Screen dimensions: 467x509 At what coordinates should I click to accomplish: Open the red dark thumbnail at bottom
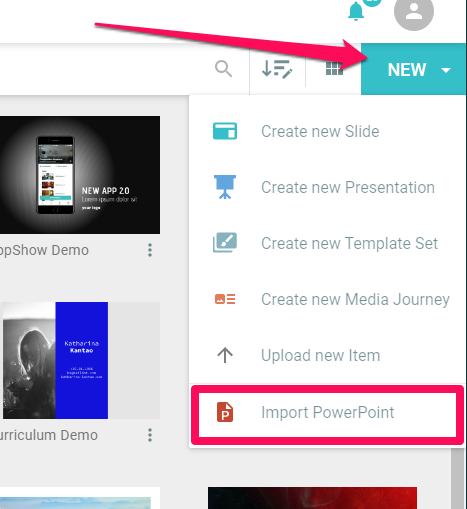pyautogui.click(x=312, y=498)
